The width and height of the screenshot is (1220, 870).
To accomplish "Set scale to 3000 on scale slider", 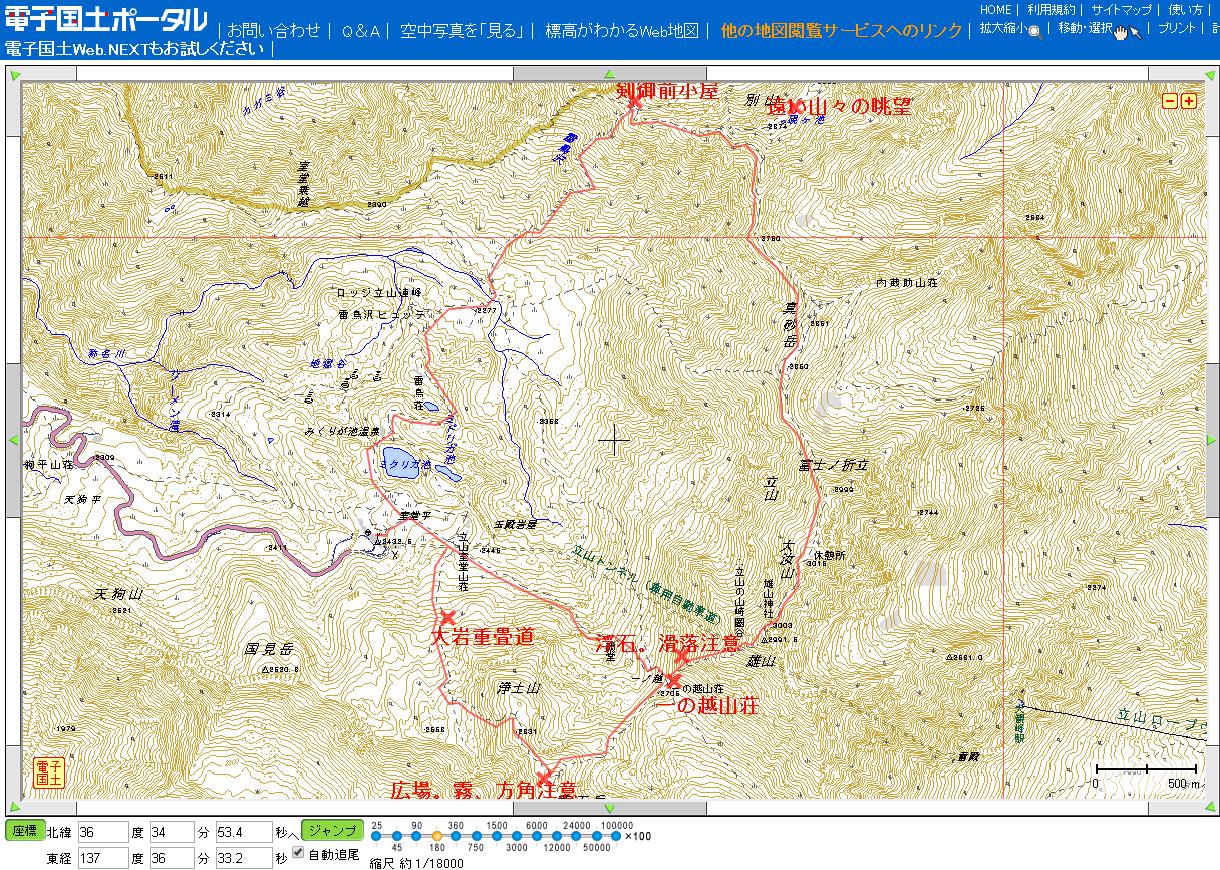I will (516, 835).
